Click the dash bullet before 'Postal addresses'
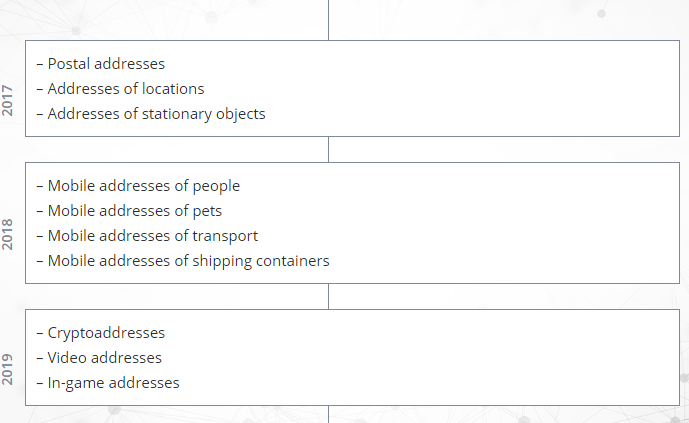The image size is (689, 423). pos(39,64)
